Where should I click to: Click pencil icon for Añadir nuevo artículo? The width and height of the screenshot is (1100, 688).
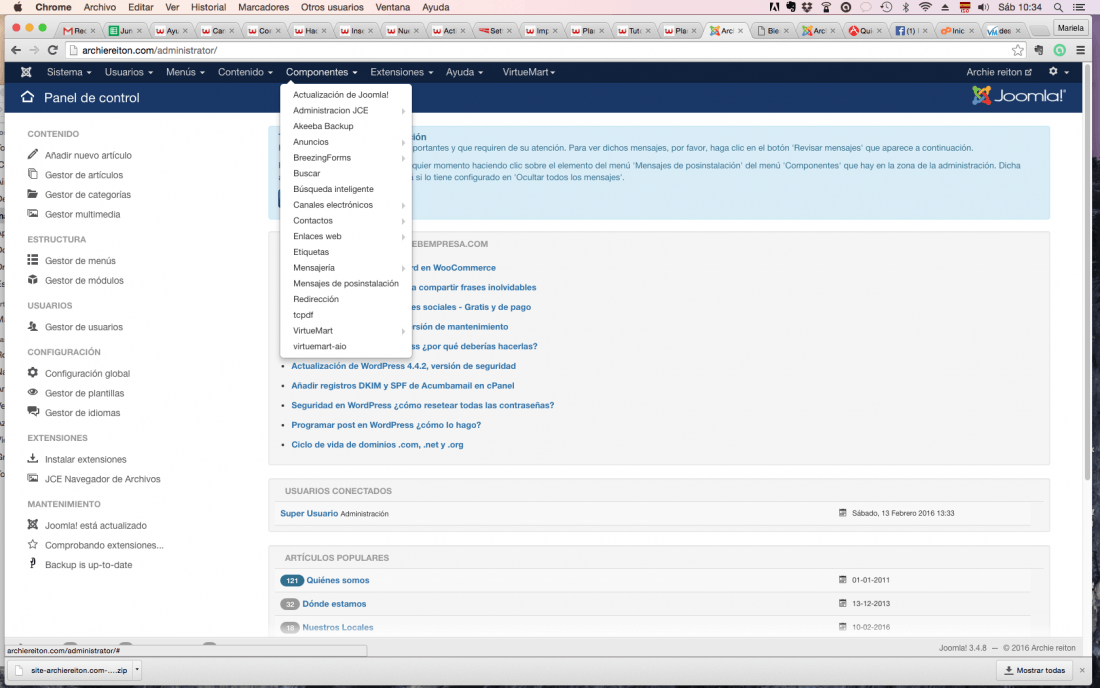pos(32,154)
